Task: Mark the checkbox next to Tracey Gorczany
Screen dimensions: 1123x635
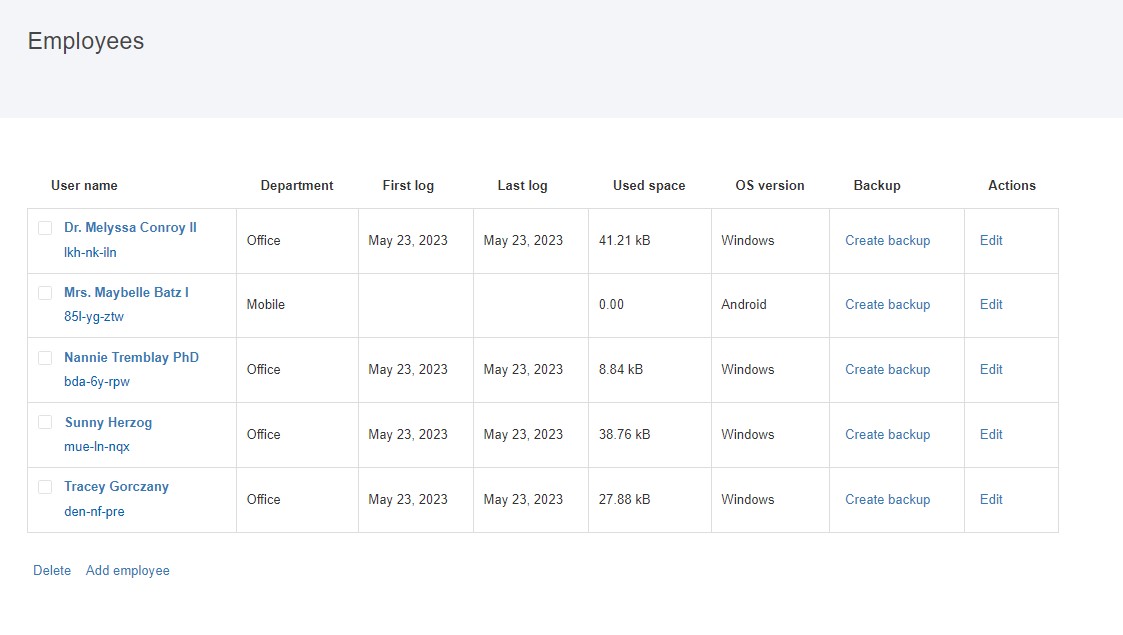Action: click(x=45, y=487)
